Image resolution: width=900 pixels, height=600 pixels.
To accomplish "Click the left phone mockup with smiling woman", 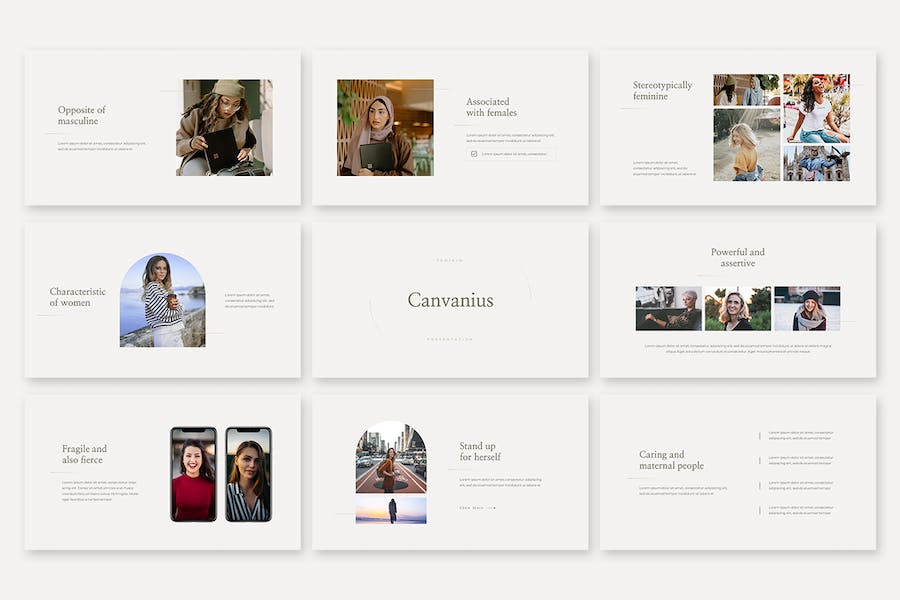I will tap(193, 474).
